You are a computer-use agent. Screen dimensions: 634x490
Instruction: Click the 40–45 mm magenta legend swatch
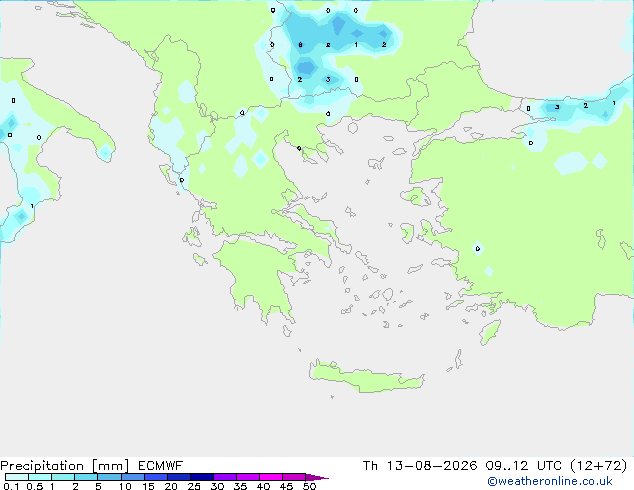[271, 477]
